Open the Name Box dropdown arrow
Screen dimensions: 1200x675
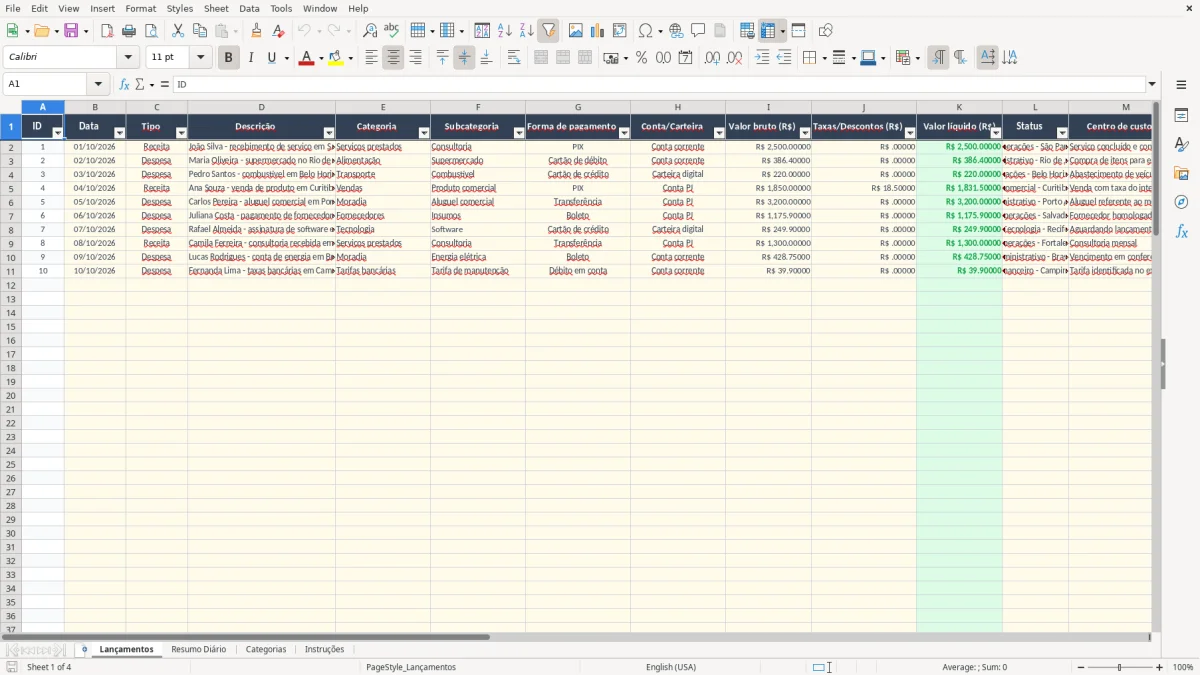click(x=98, y=84)
